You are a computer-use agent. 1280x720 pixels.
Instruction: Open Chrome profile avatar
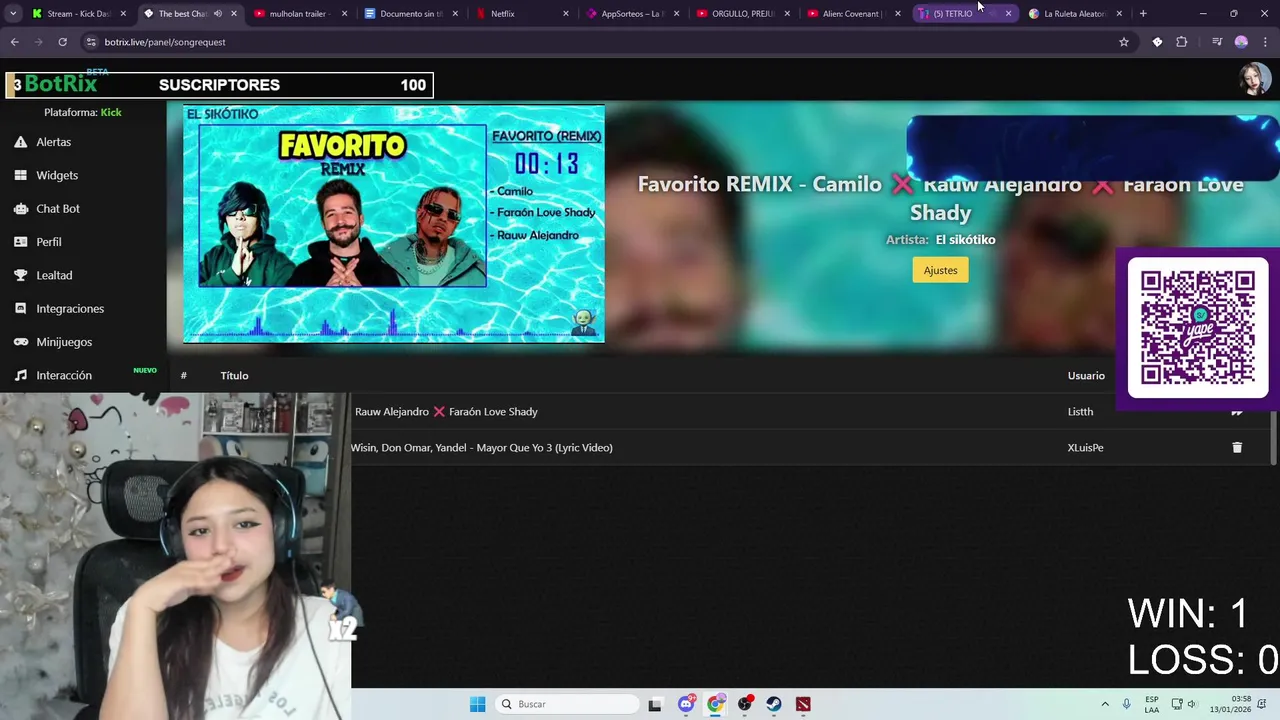[x=1241, y=42]
